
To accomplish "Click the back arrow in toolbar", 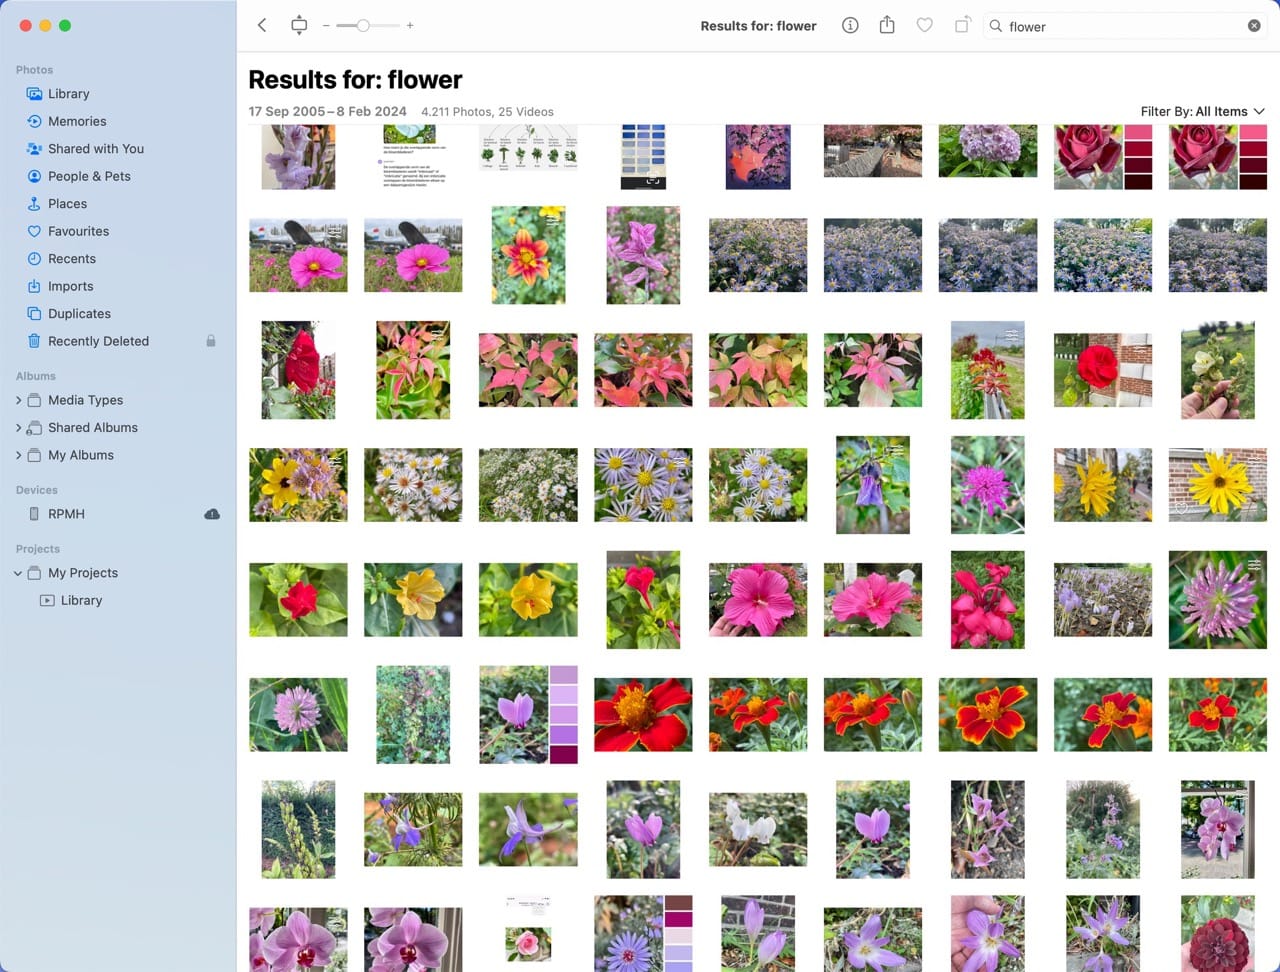I will [x=262, y=25].
